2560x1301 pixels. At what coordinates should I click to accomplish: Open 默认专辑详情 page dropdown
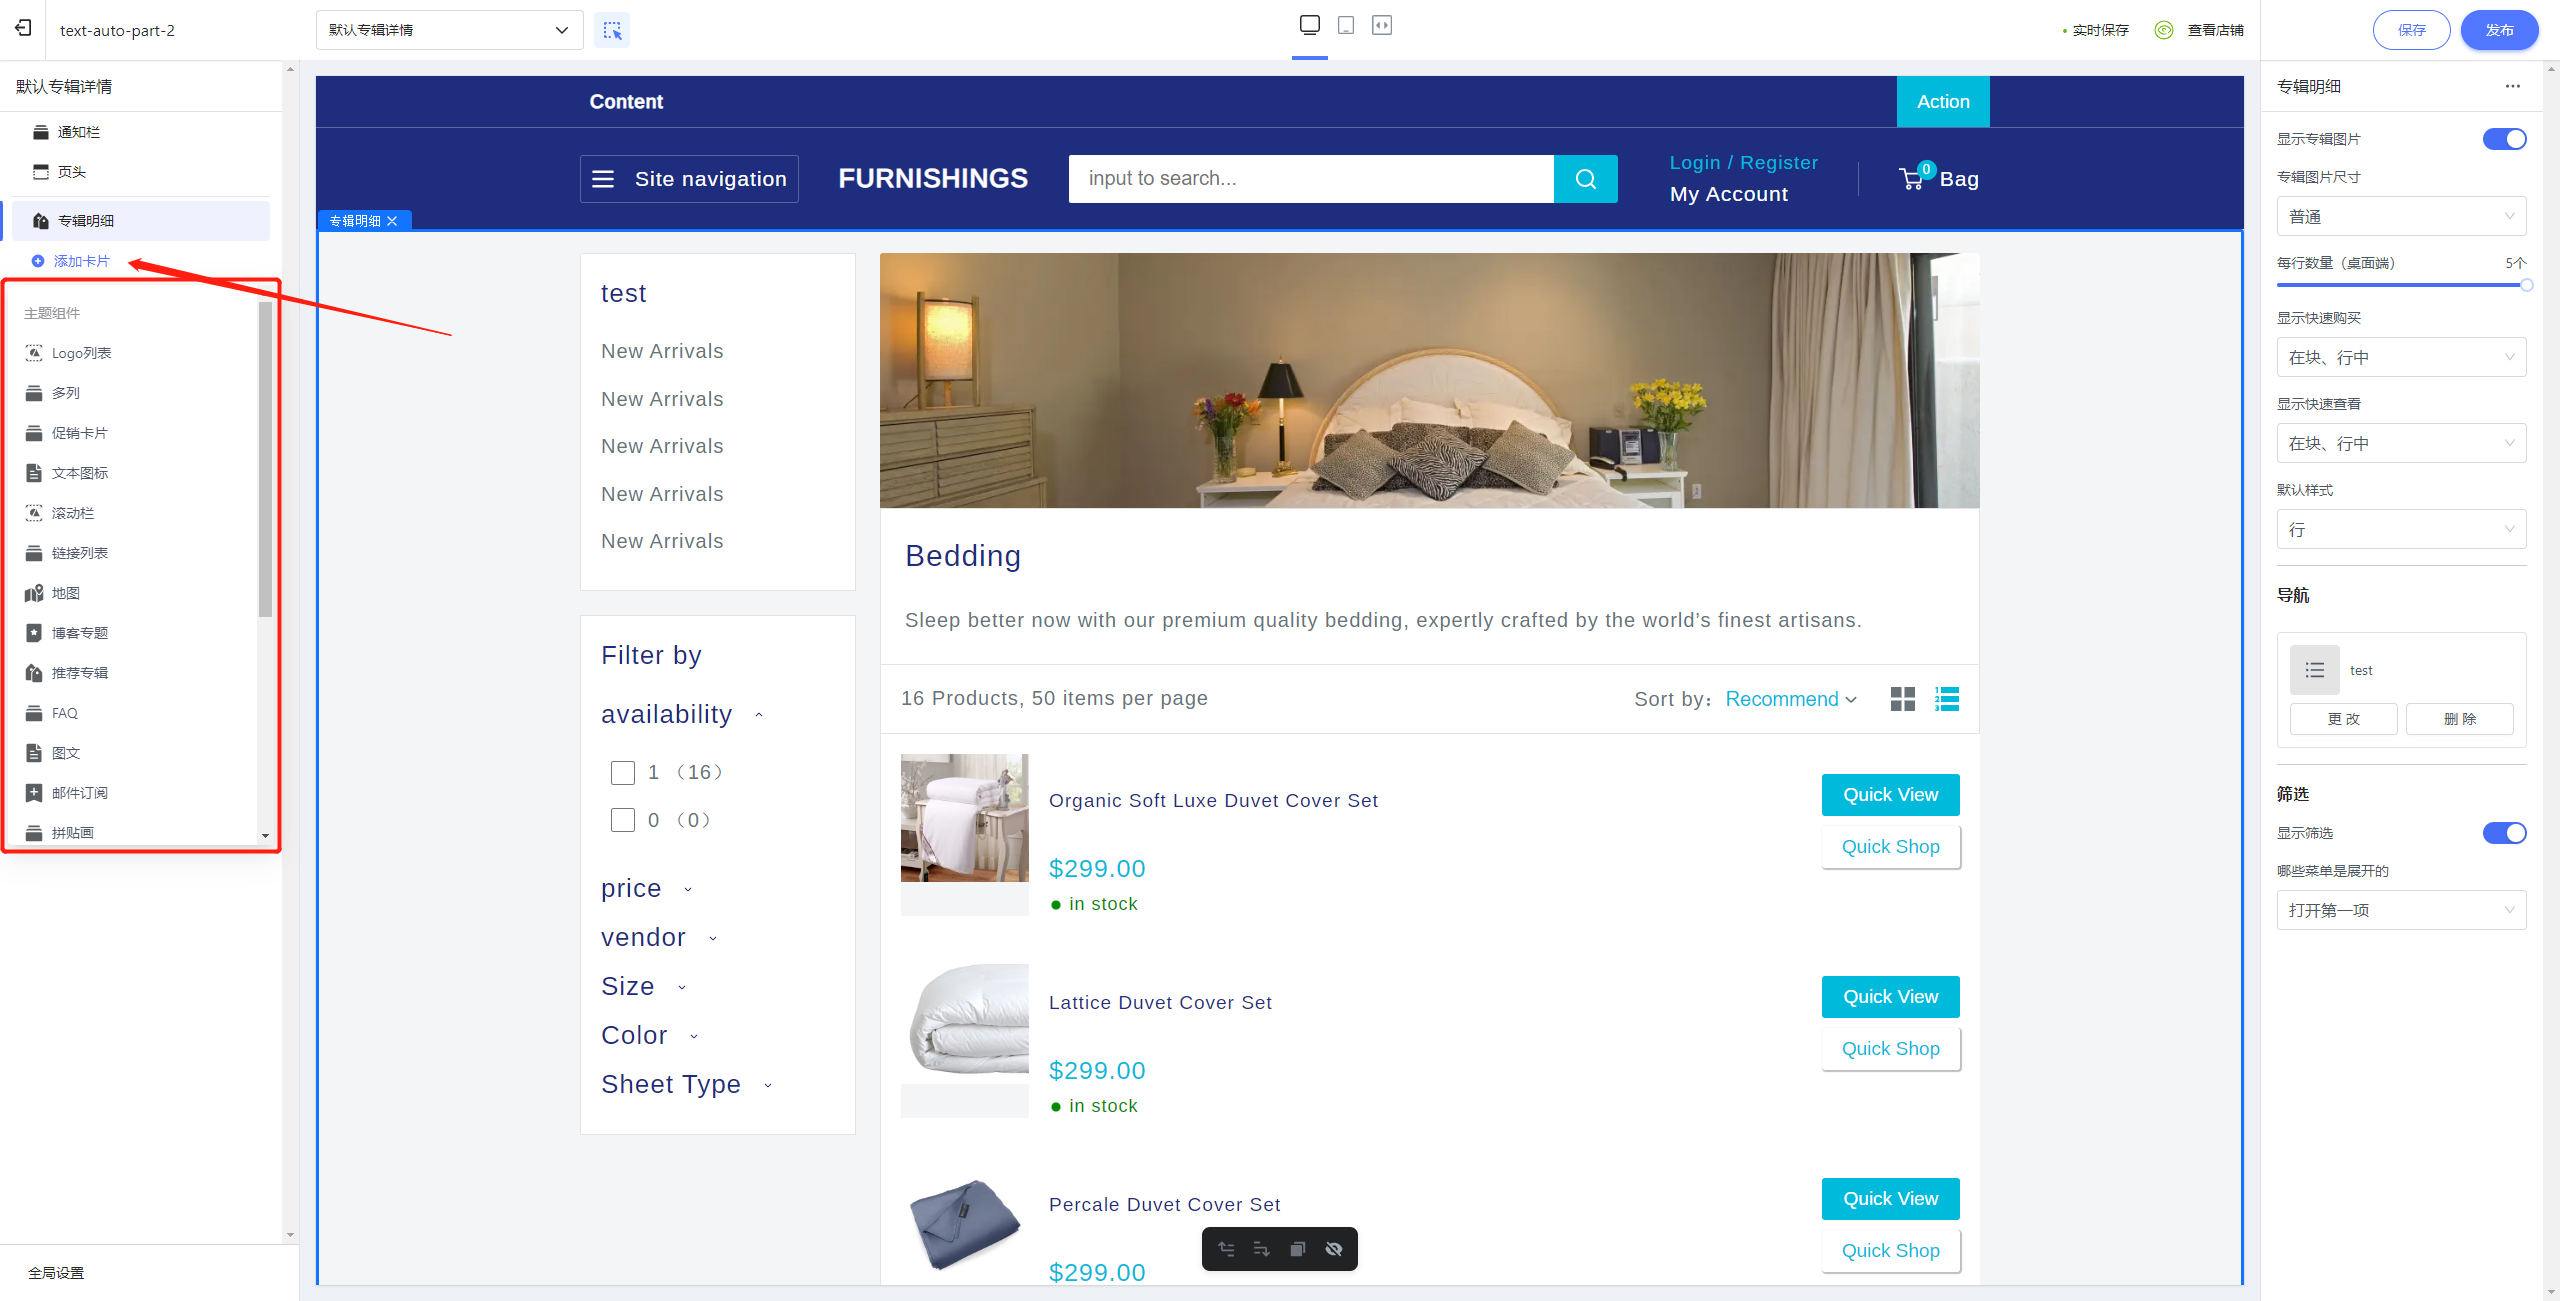pos(449,30)
